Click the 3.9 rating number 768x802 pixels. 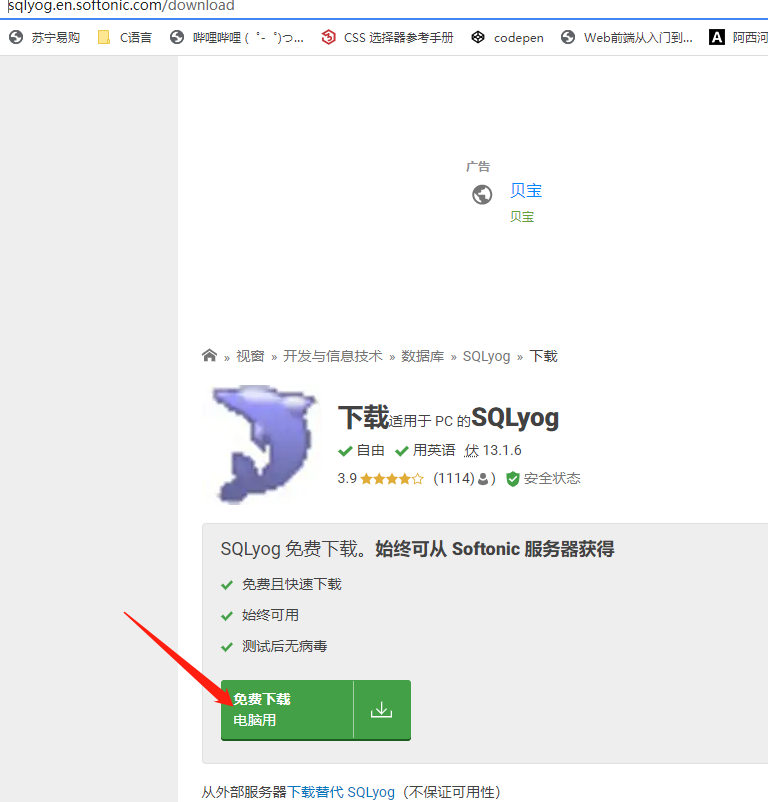pyautogui.click(x=347, y=478)
